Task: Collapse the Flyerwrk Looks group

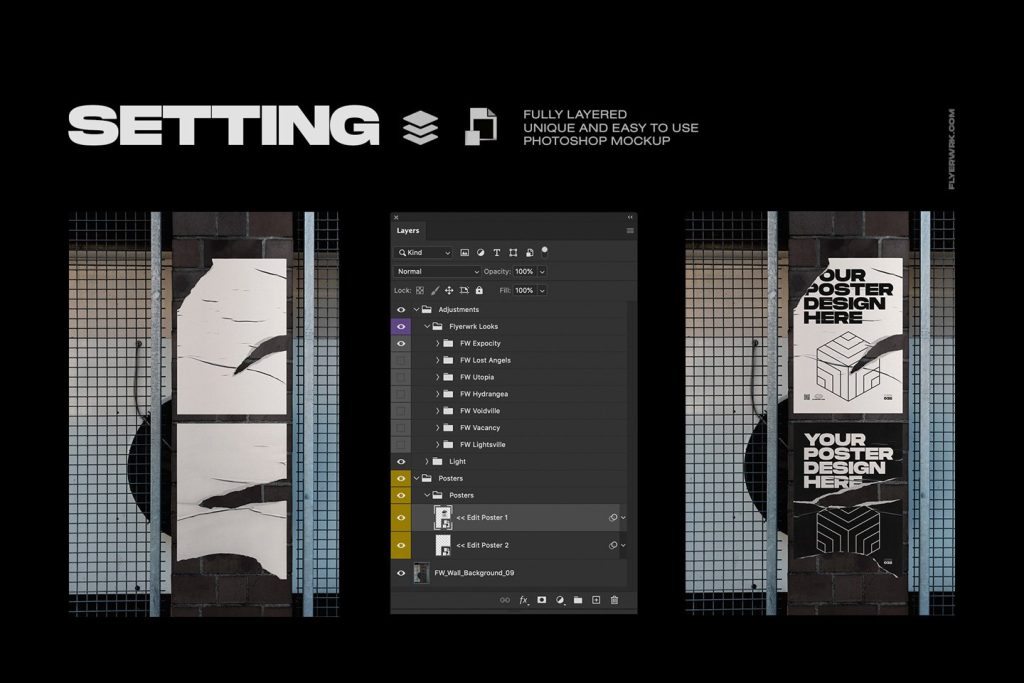Action: [x=427, y=326]
